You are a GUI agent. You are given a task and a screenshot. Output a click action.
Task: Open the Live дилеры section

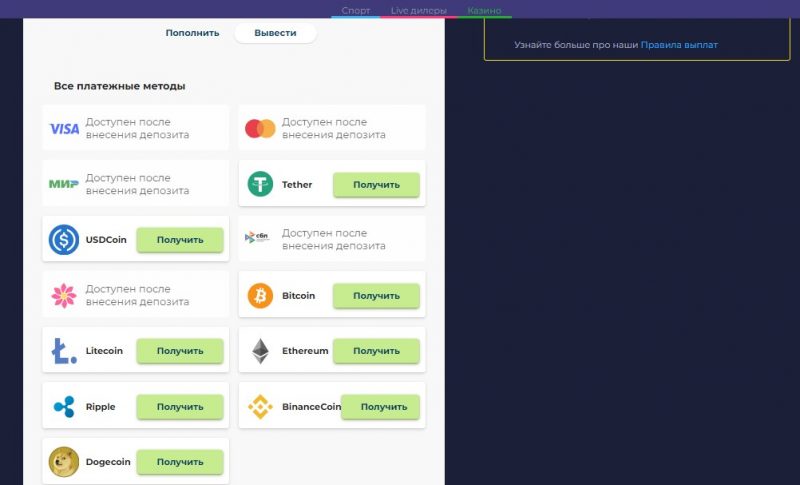(418, 10)
